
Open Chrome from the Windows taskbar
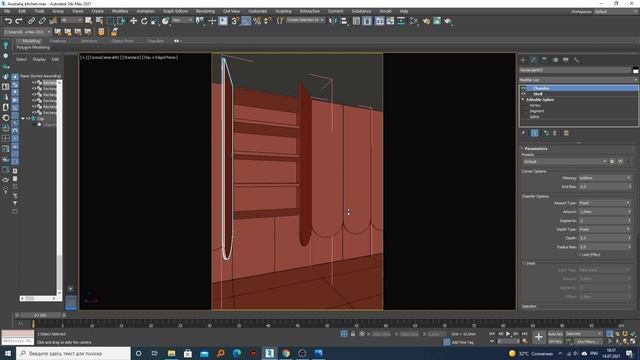286,353
